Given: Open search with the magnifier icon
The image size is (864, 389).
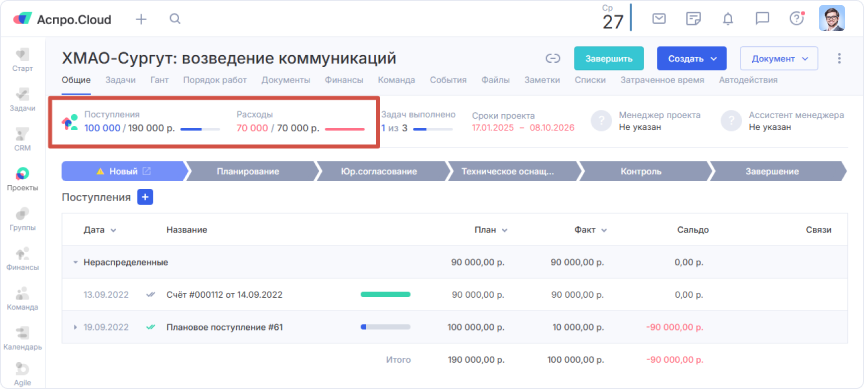Looking at the screenshot, I should coord(175,19).
